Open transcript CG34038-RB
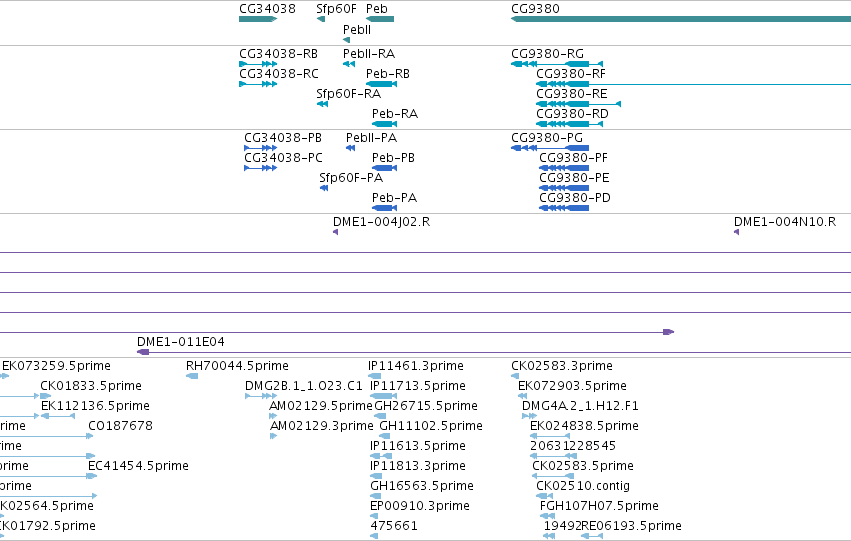 pyautogui.click(x=258, y=64)
